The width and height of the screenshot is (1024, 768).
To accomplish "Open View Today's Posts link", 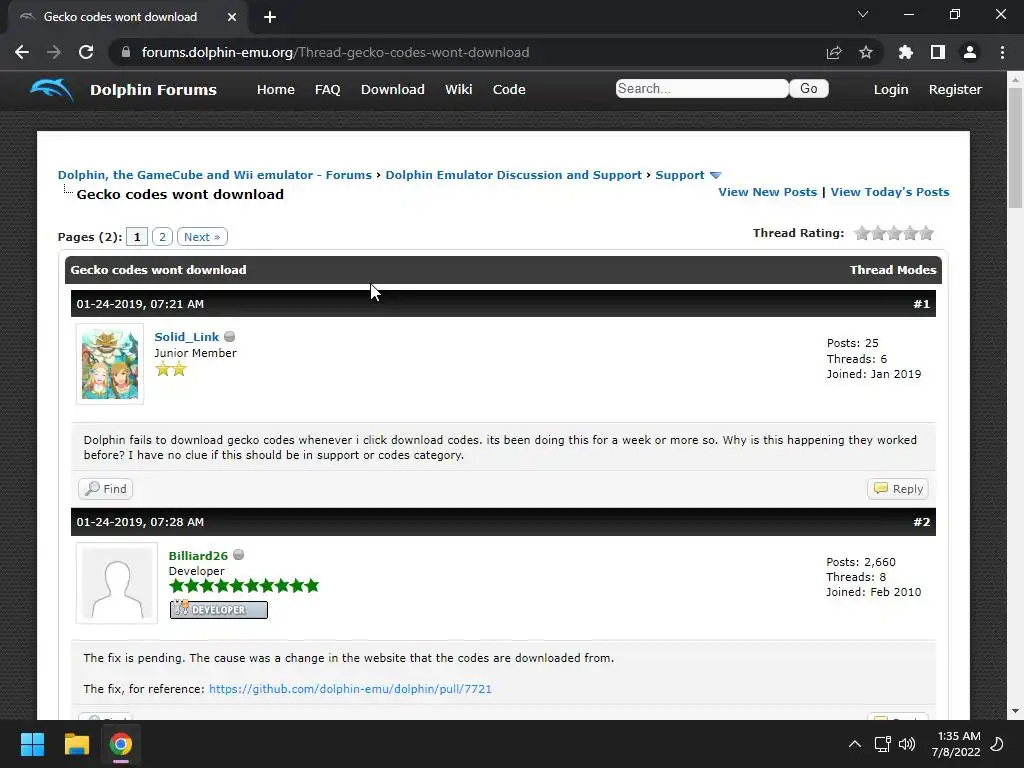I will [x=889, y=192].
